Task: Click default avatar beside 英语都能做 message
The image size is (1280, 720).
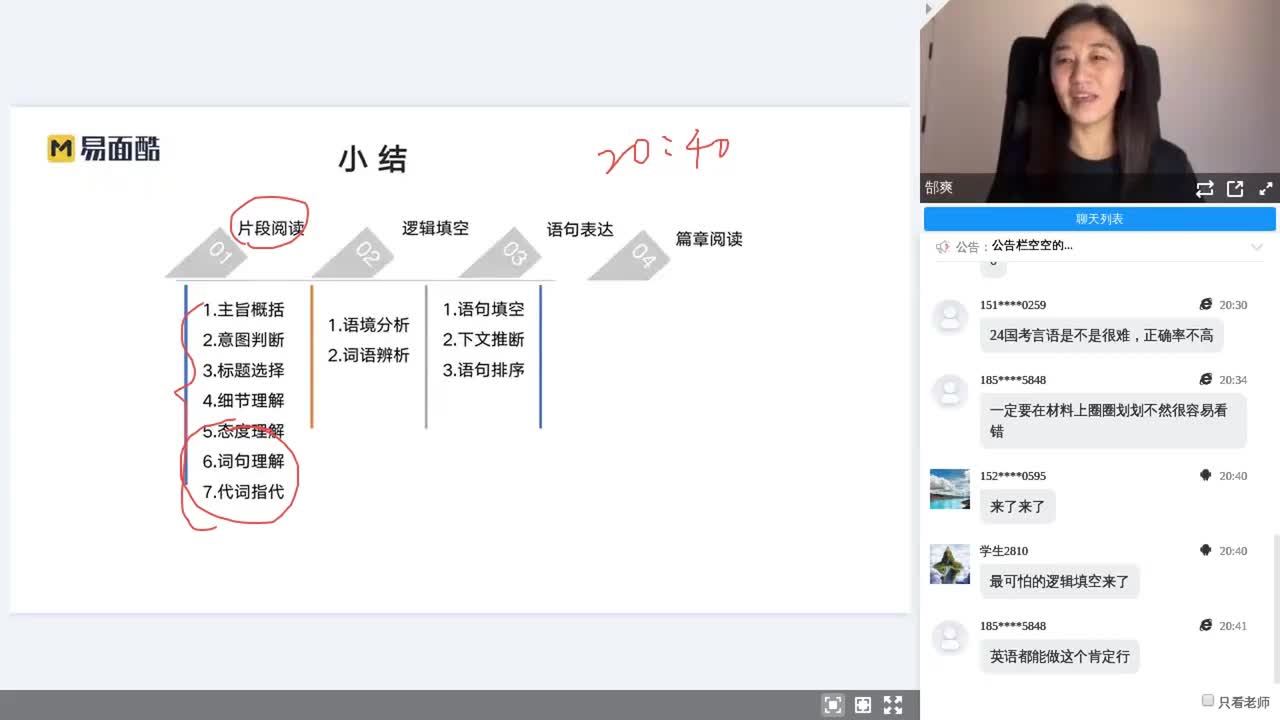Action: pos(949,637)
